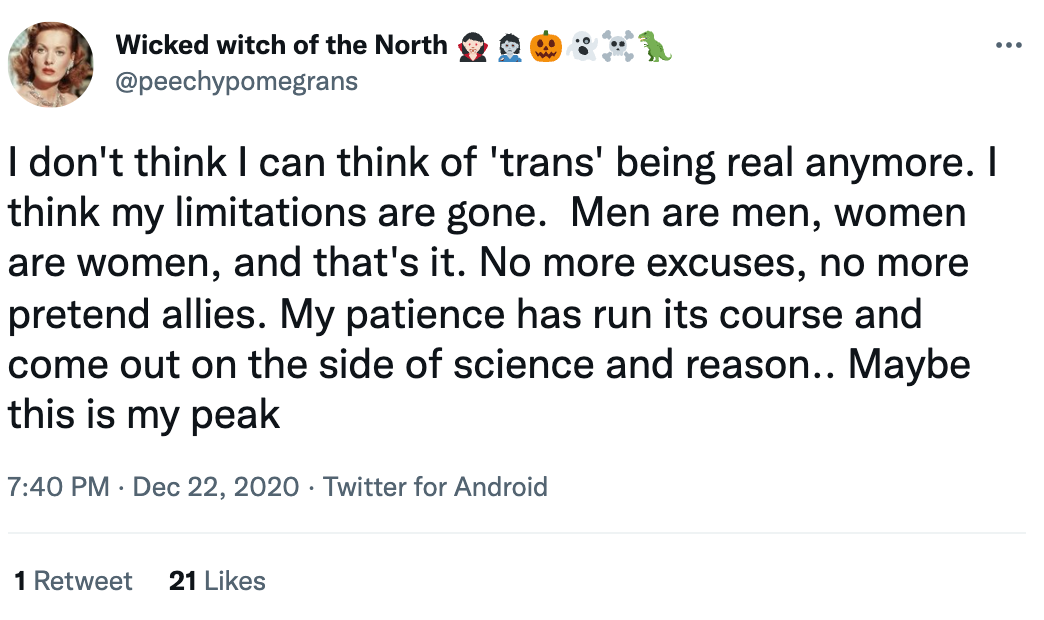View the 1 Retweet list
1044x620 pixels.
click(x=74, y=581)
